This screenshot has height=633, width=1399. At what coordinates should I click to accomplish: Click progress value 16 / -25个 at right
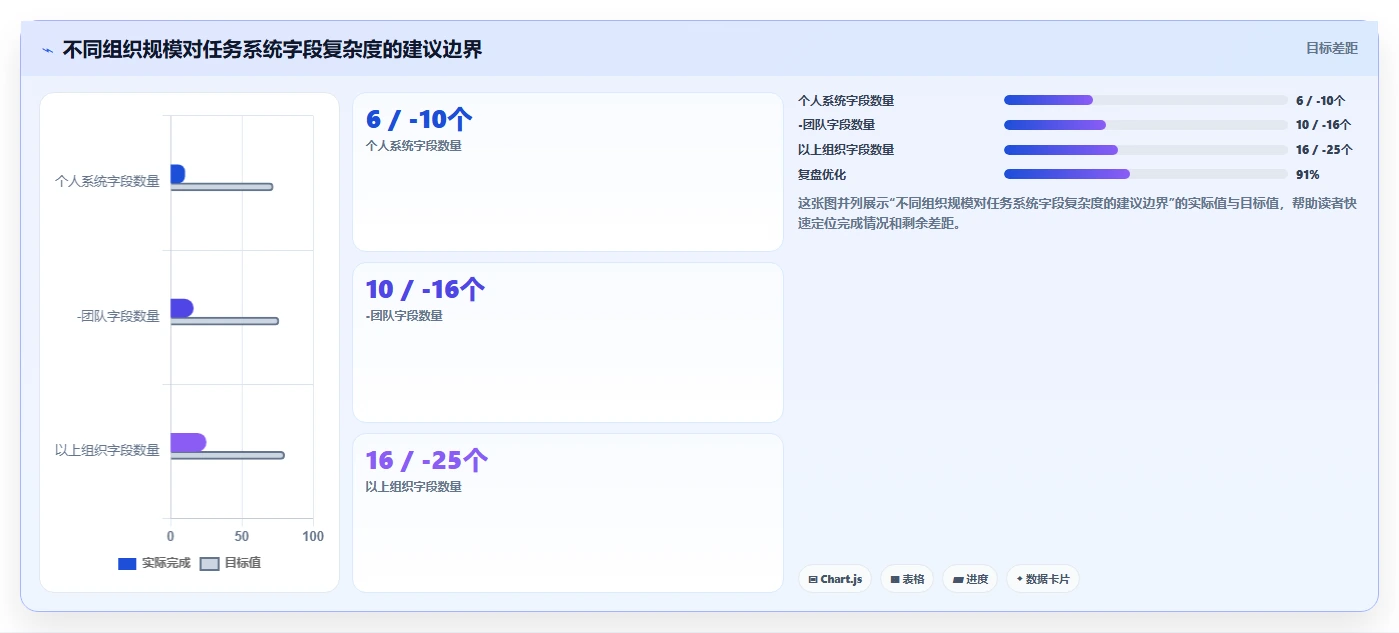pyautogui.click(x=1324, y=150)
